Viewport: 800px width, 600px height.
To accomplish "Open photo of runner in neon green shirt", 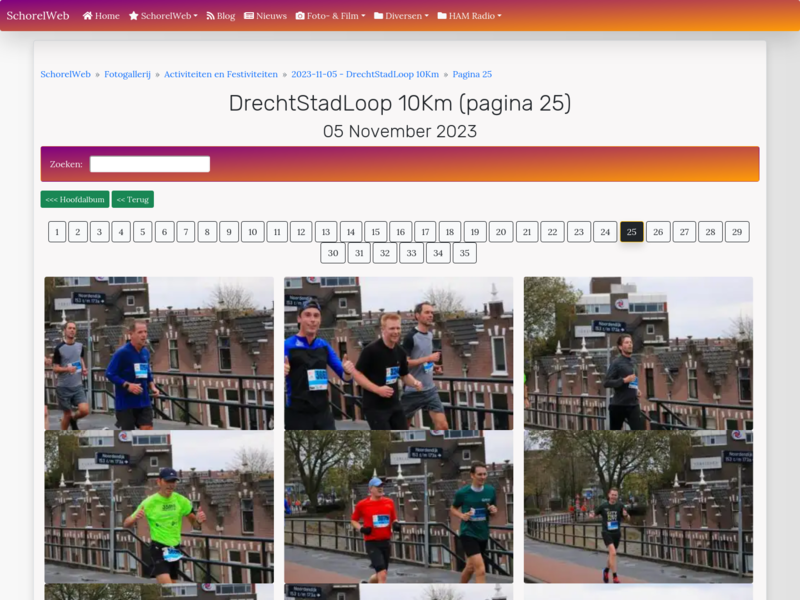I will (159, 507).
